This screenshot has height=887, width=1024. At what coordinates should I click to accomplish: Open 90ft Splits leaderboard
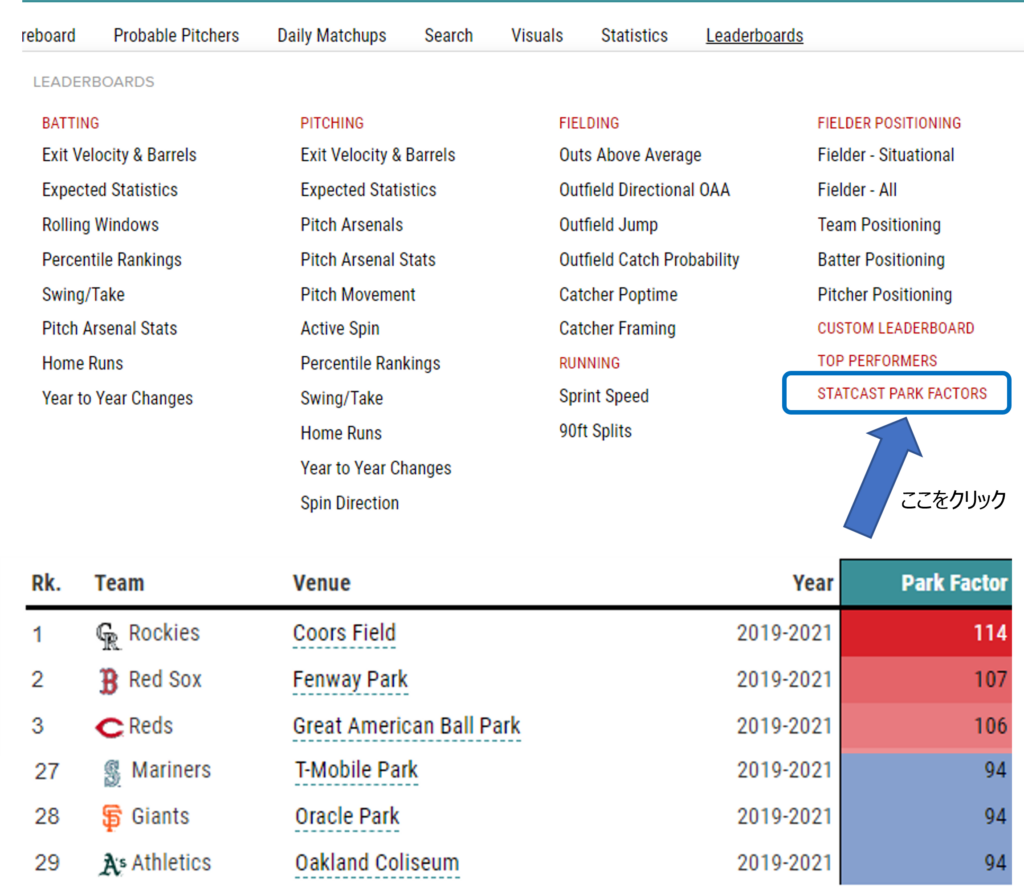pos(595,431)
